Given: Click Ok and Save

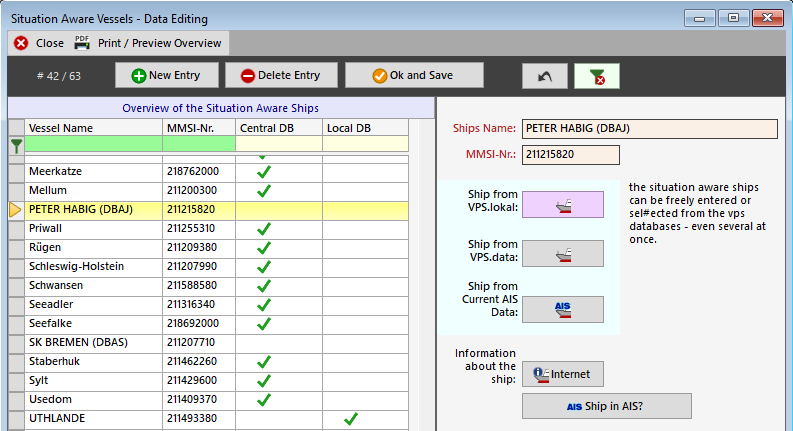Looking at the screenshot, I should point(414,75).
